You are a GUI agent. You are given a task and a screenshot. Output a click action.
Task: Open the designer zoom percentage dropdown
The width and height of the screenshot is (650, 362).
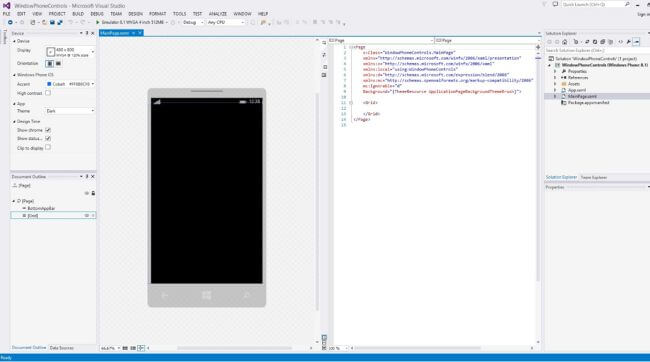click(x=110, y=348)
